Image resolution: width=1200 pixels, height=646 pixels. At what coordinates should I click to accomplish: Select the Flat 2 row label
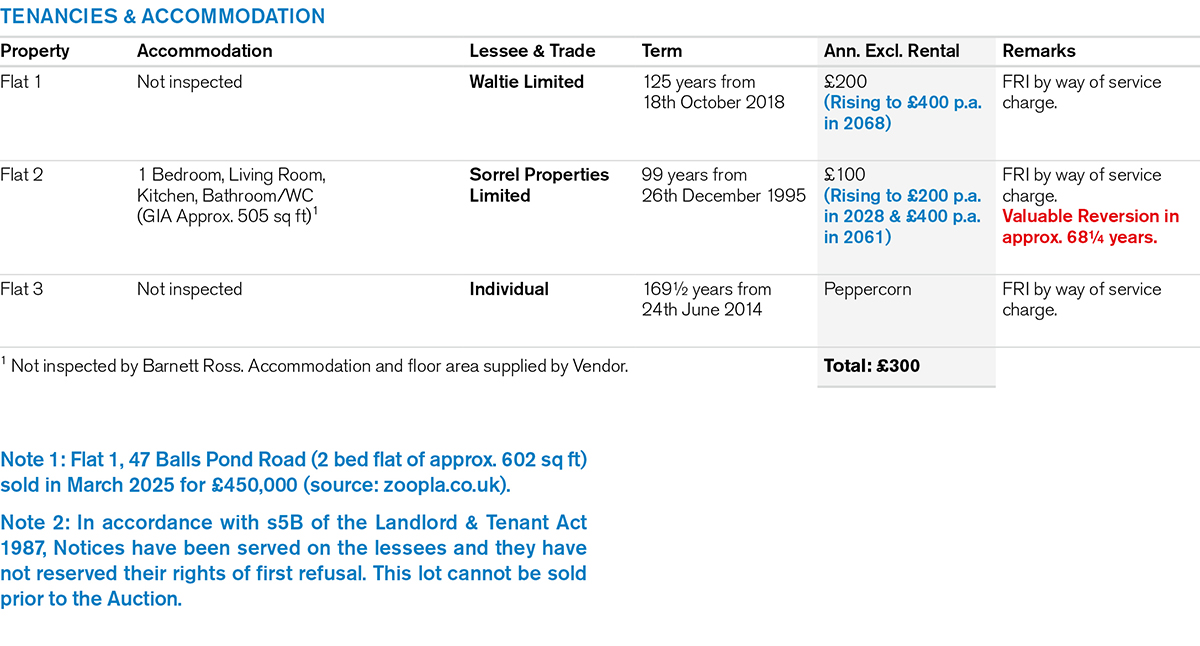point(22,175)
